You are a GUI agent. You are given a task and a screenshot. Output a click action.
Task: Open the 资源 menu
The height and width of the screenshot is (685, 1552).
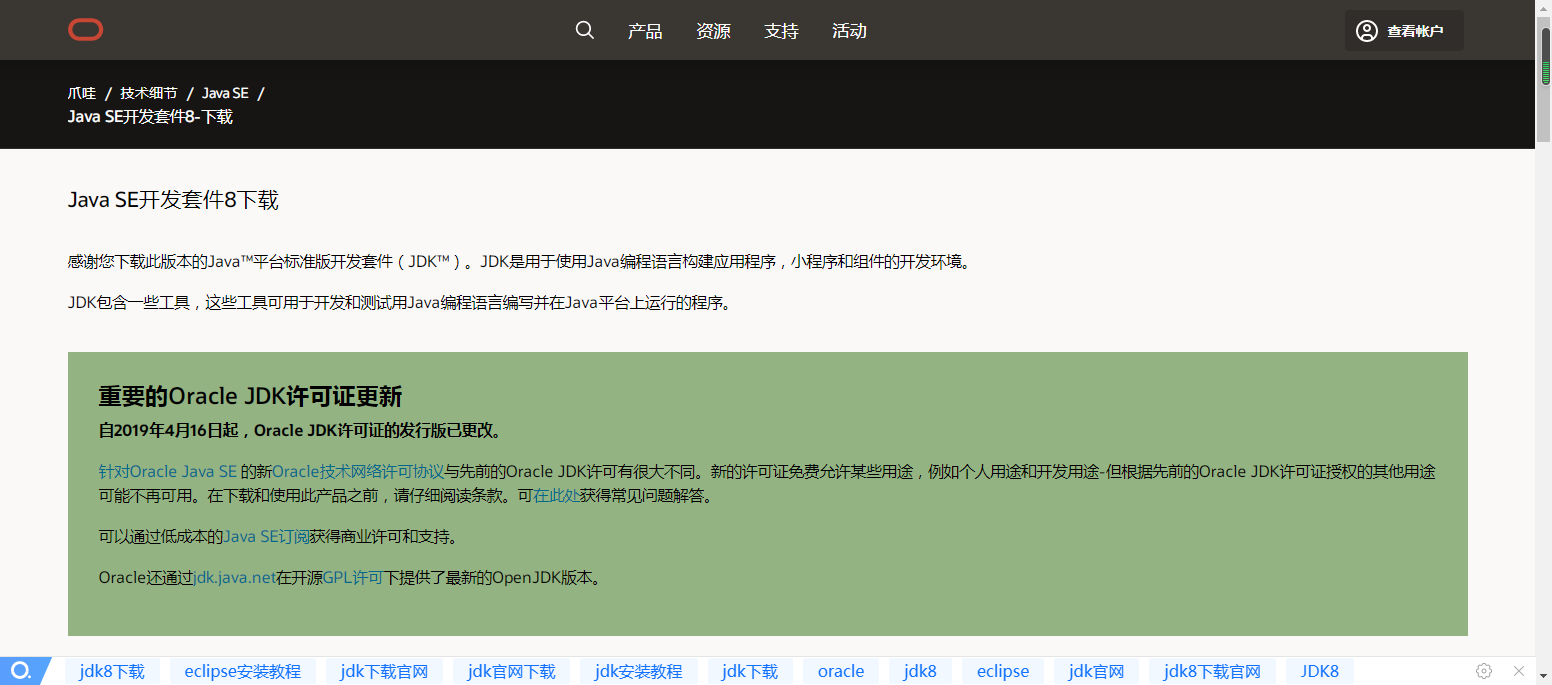click(x=713, y=31)
